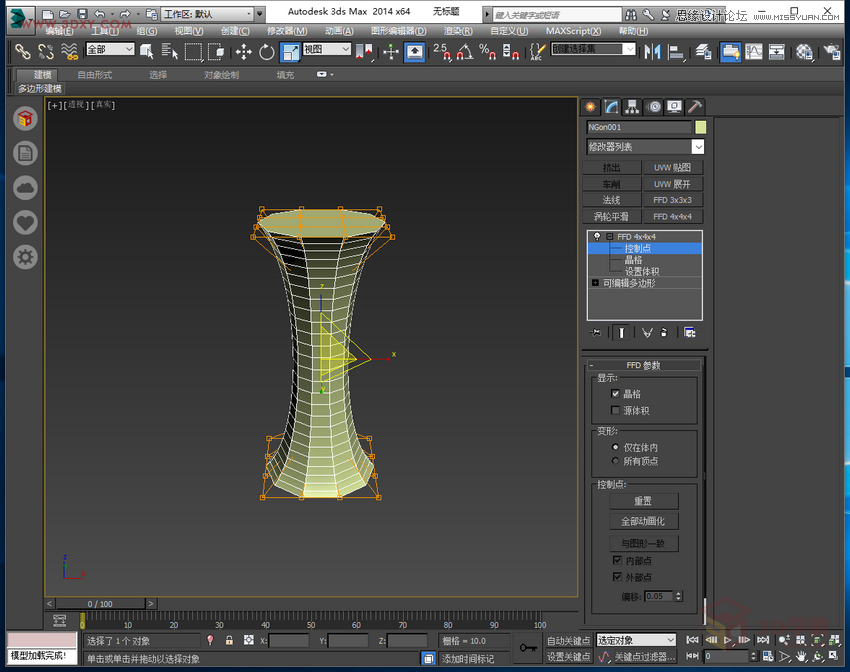This screenshot has width=850, height=672.
Task: Open the 渲染 menu
Action: pyautogui.click(x=457, y=31)
